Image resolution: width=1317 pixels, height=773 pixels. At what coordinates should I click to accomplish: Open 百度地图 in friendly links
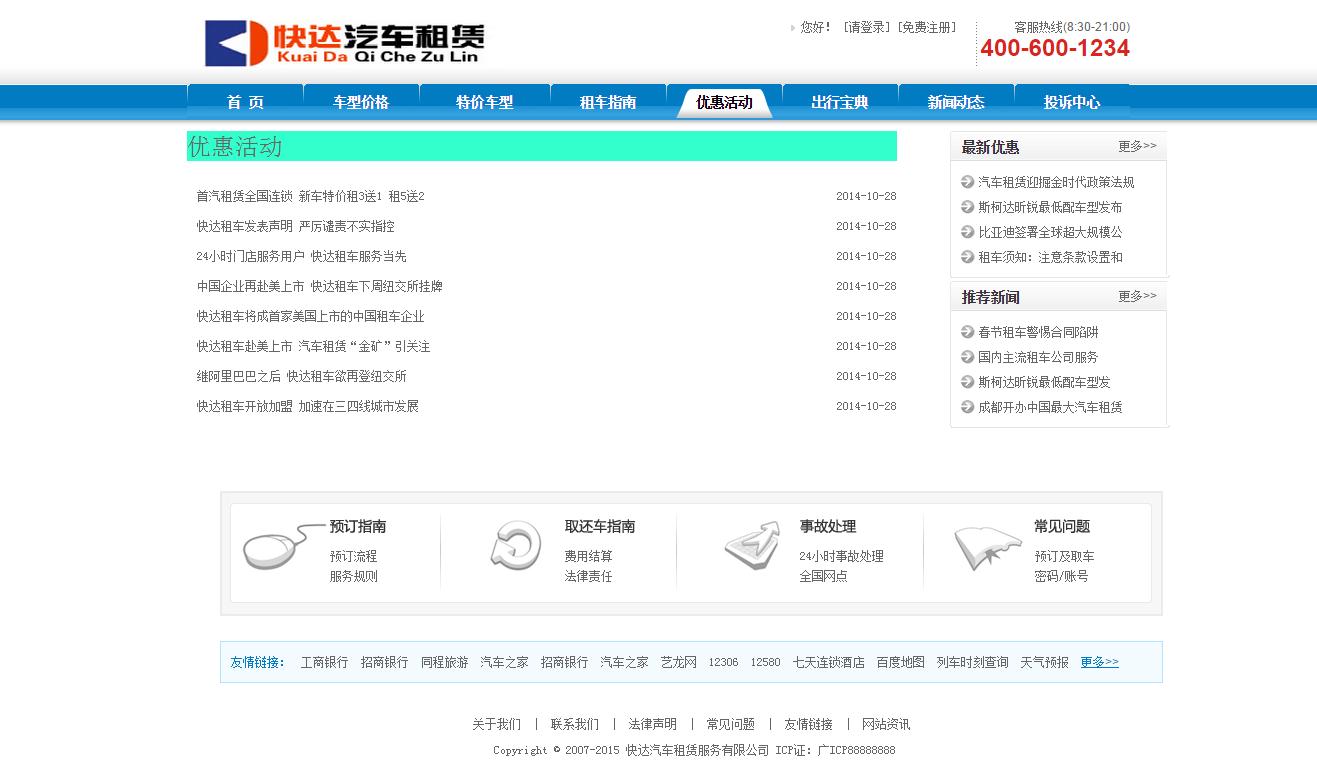tap(900, 662)
